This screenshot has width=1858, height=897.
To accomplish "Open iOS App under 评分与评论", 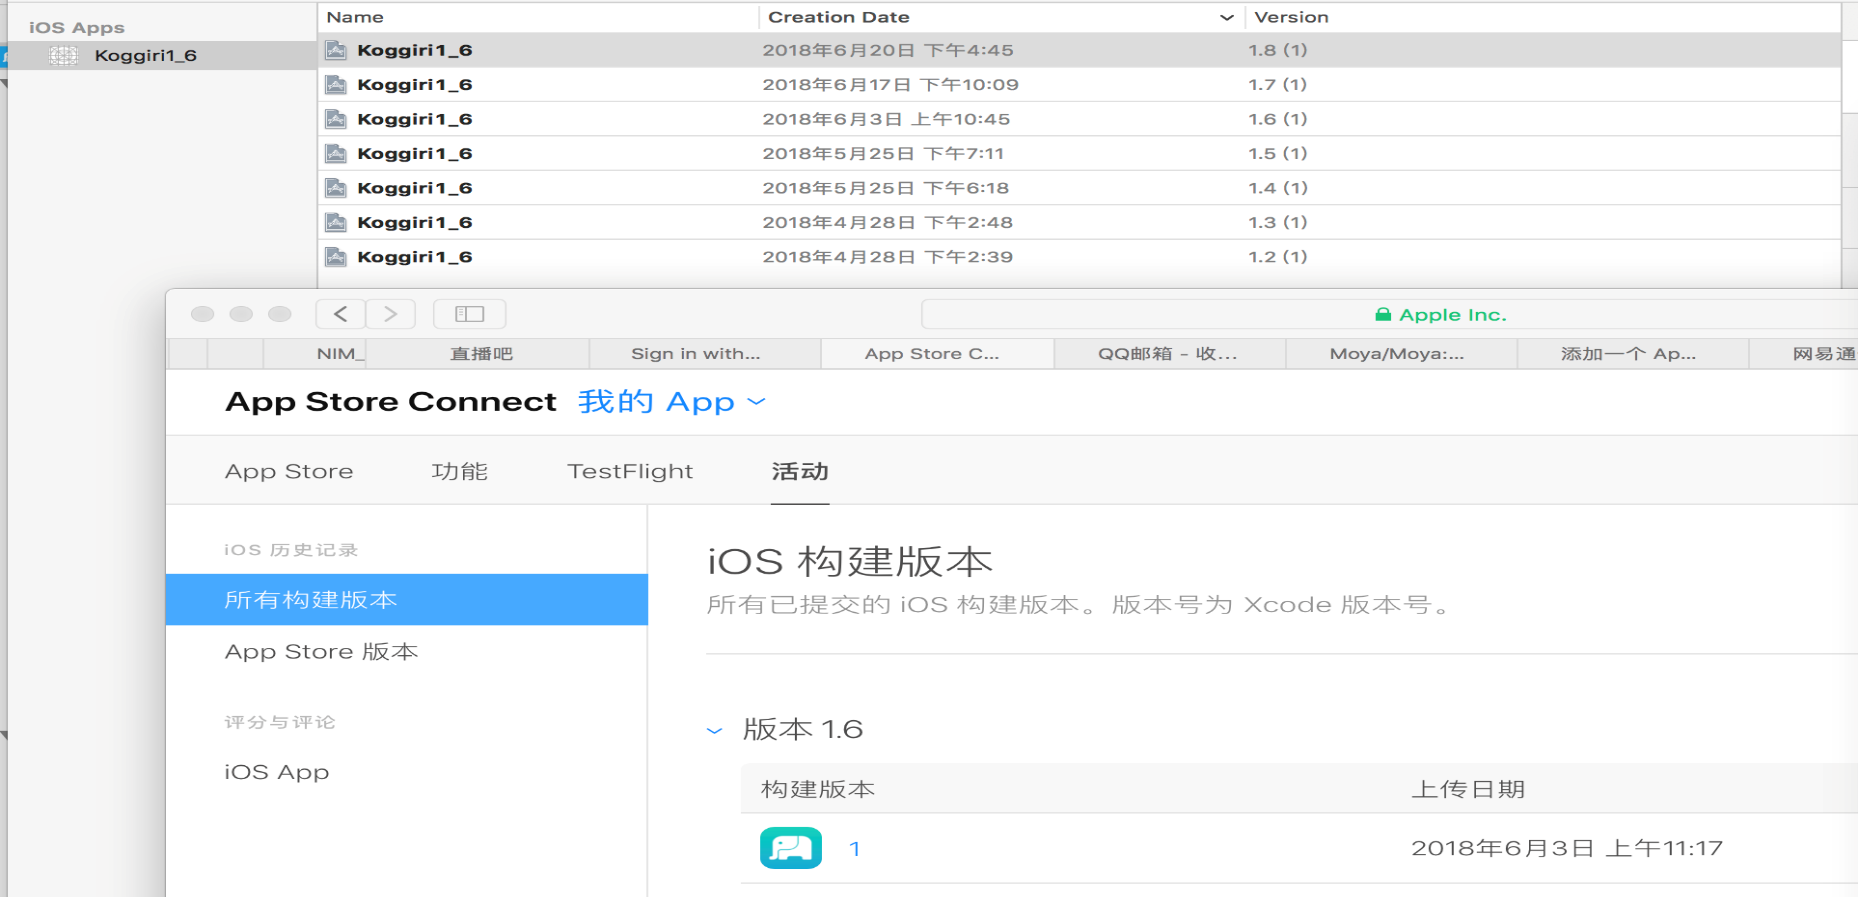I will pos(277,772).
